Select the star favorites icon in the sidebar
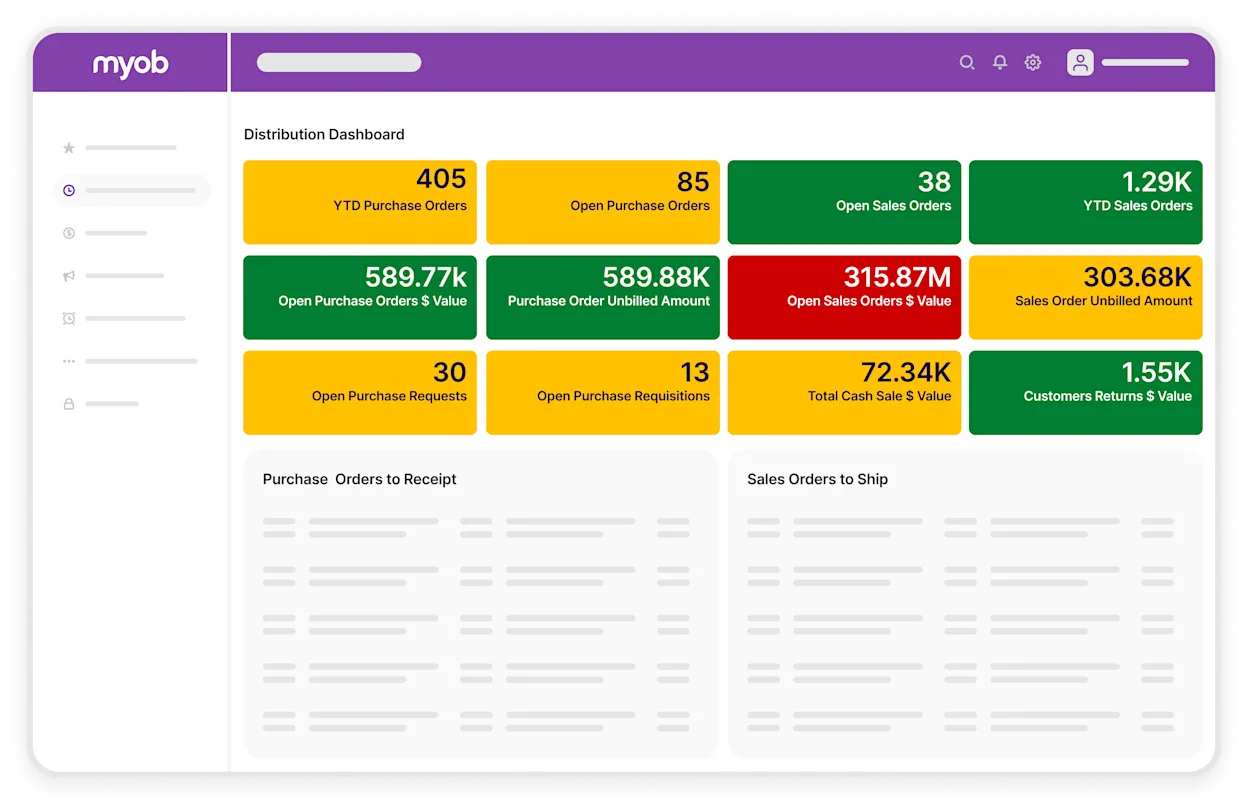This screenshot has height=811, width=1248. coord(68,147)
